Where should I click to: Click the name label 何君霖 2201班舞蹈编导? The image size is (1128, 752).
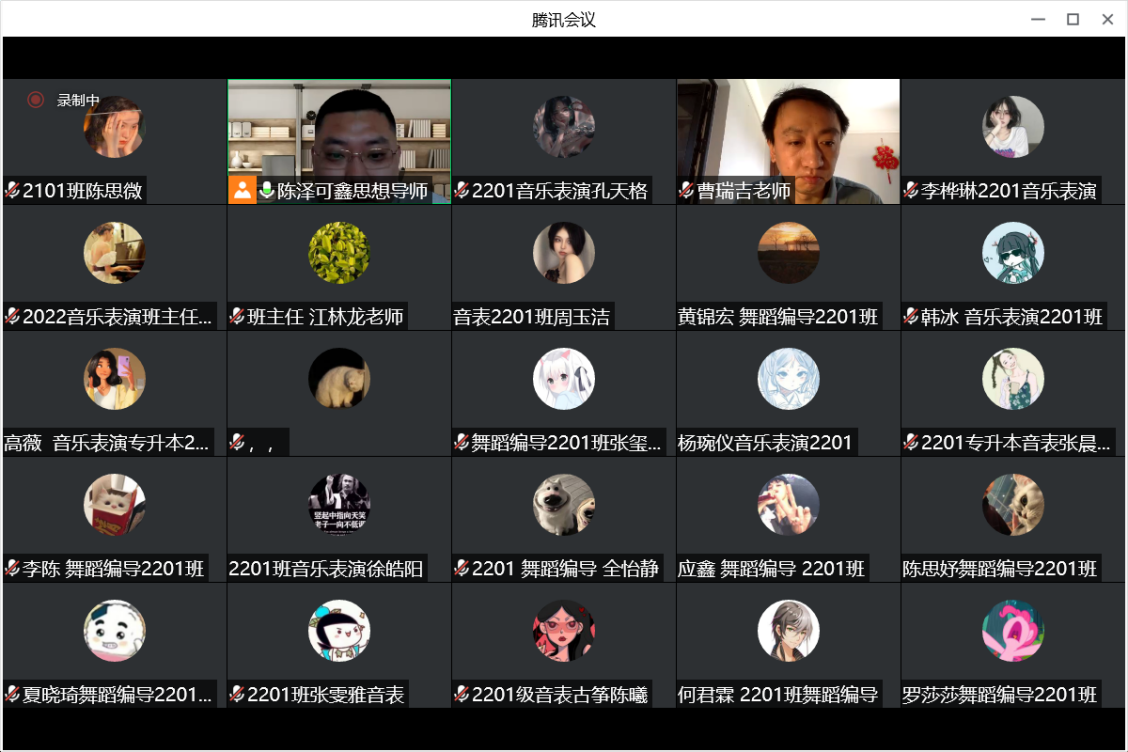(778, 695)
